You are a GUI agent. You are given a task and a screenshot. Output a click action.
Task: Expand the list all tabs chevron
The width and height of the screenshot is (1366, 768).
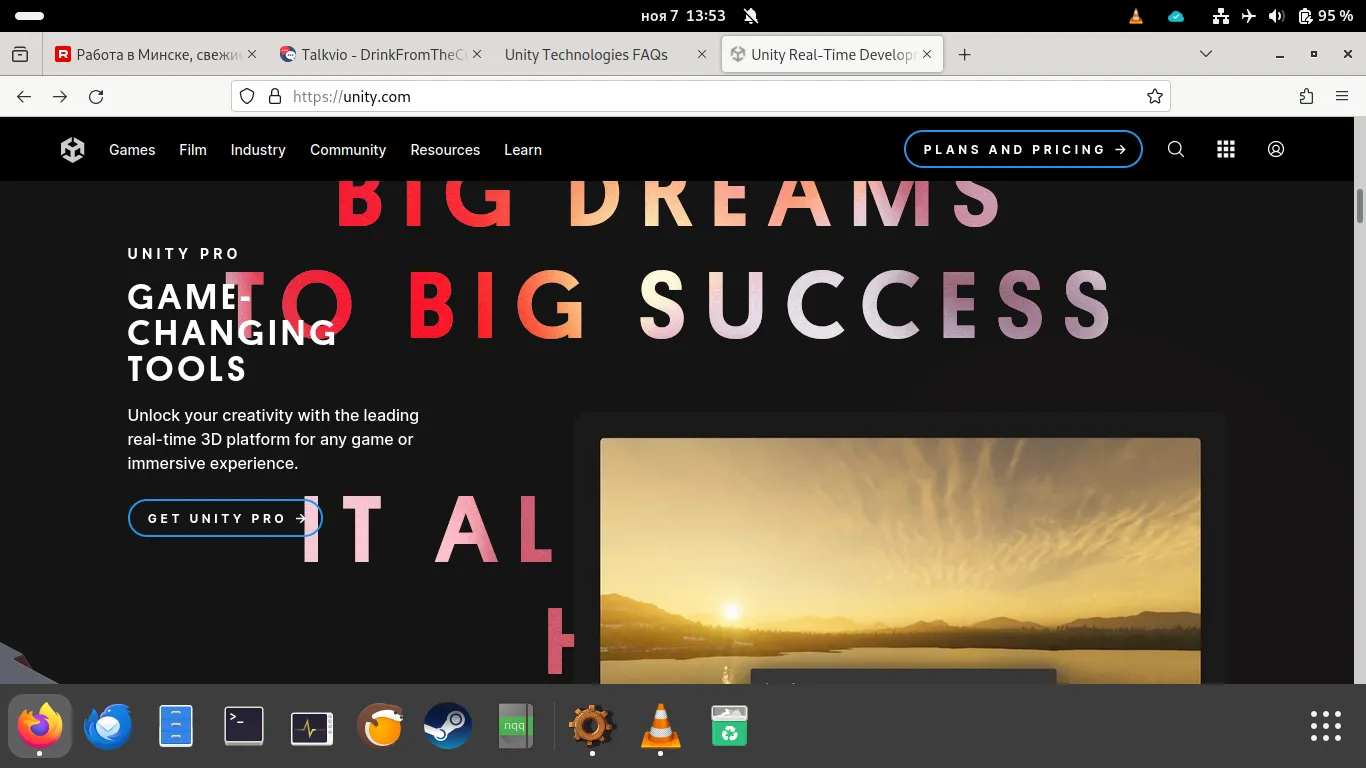pos(1206,54)
